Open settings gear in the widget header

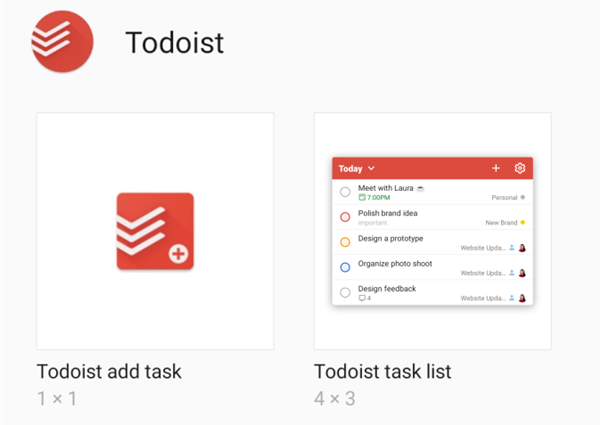pyautogui.click(x=520, y=168)
